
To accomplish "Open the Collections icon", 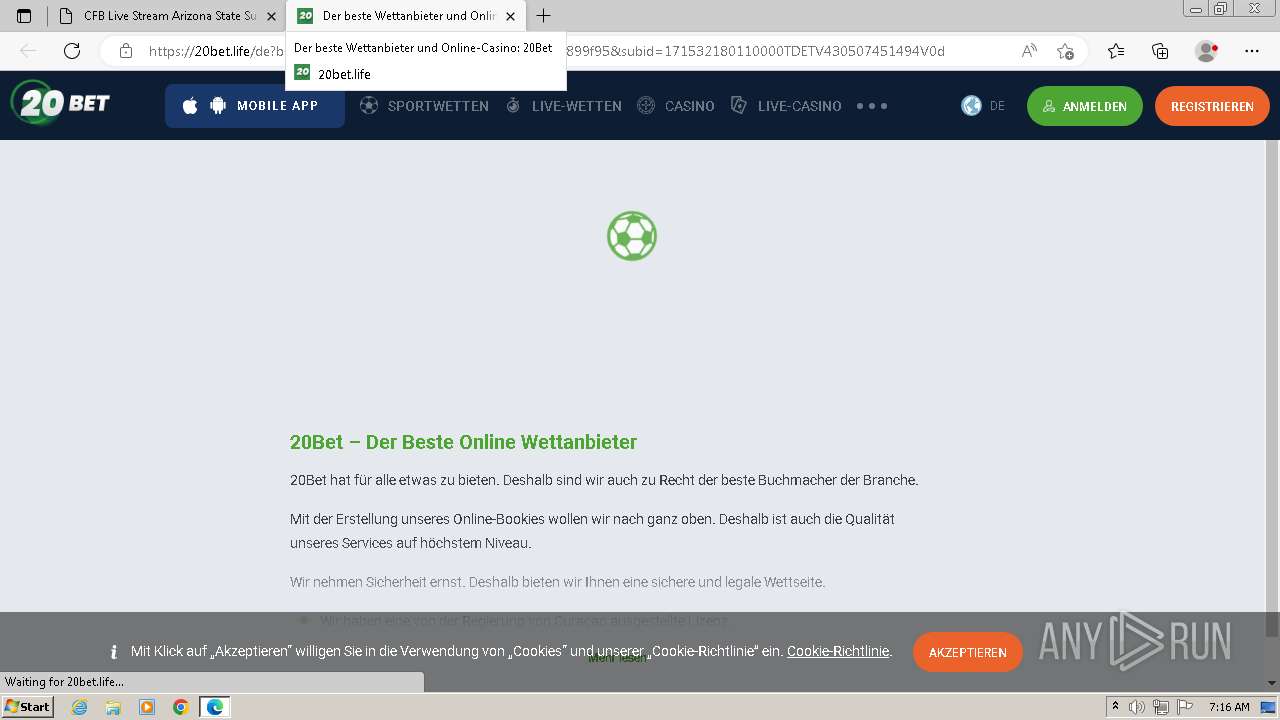I will [x=1160, y=51].
